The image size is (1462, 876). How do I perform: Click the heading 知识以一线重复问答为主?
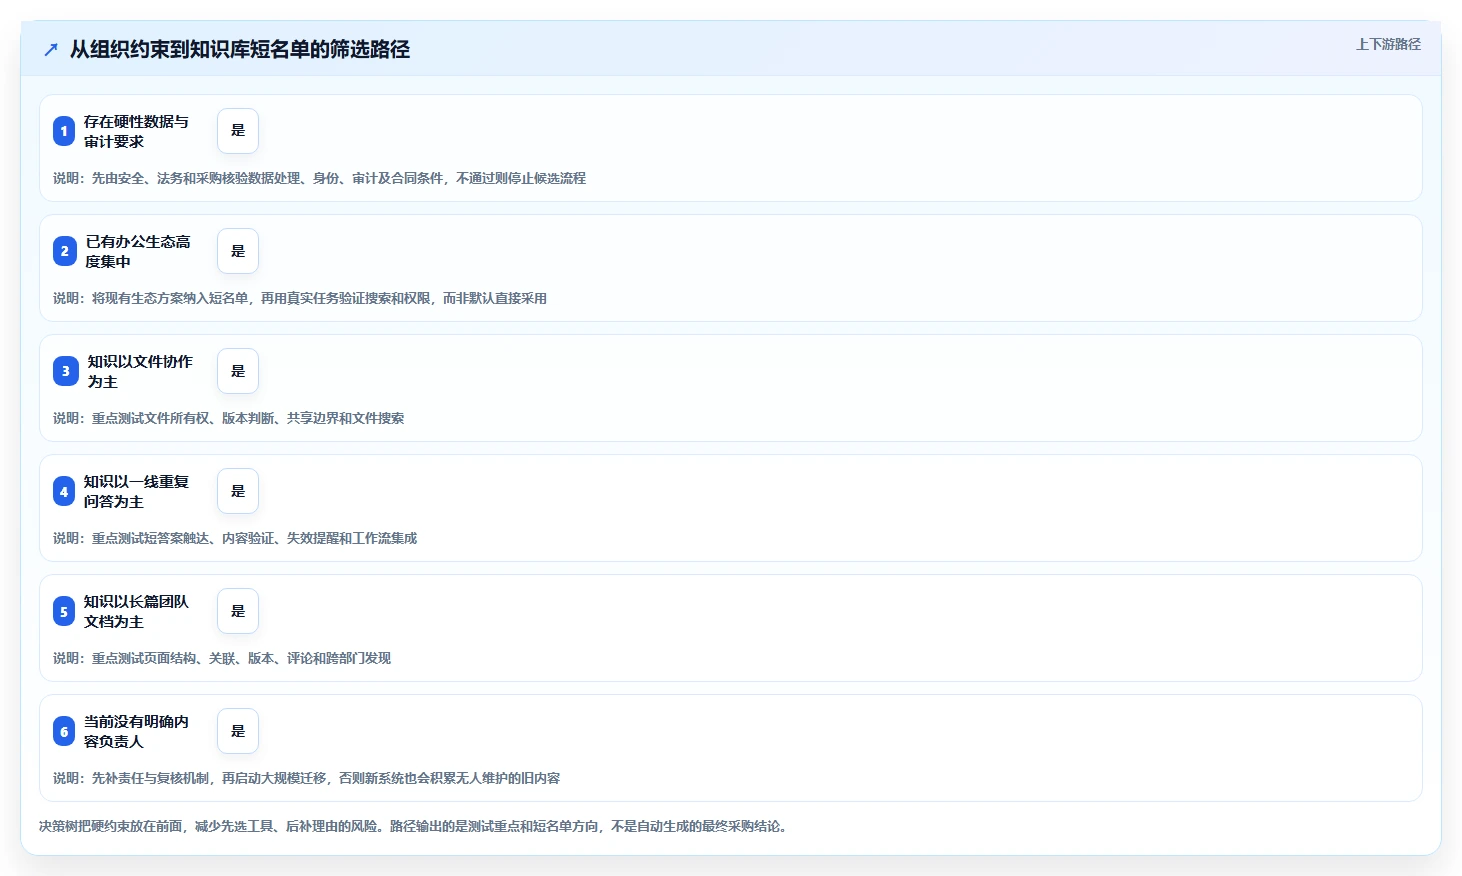tap(136, 491)
